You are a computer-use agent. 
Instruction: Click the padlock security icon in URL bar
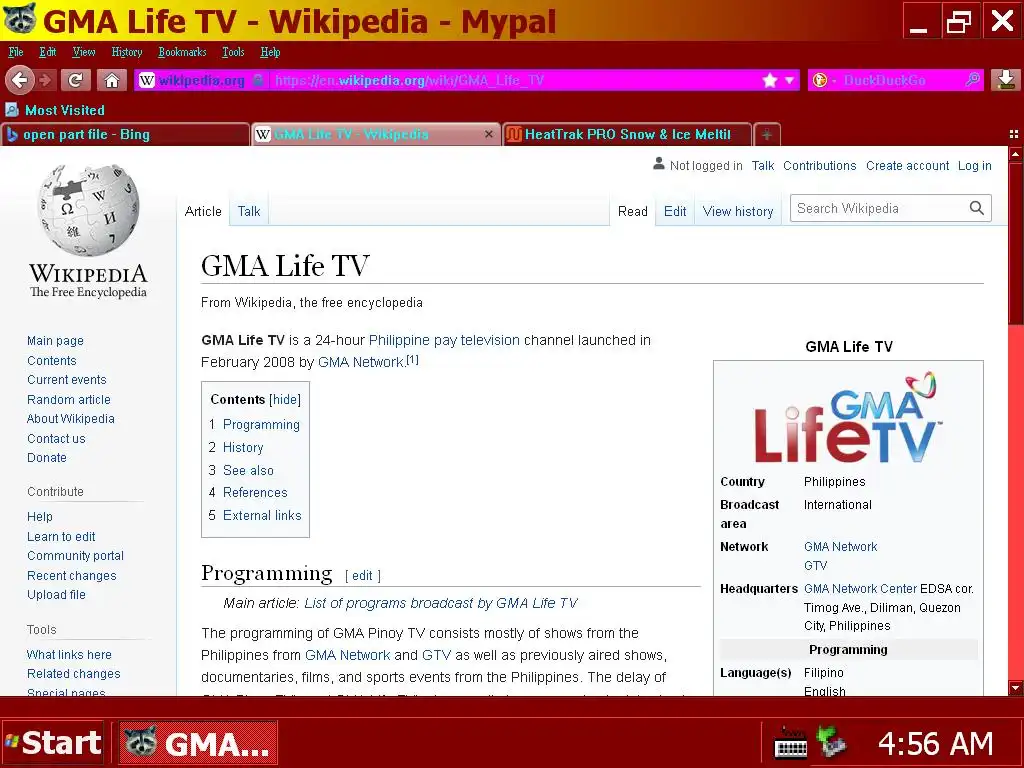point(259,80)
